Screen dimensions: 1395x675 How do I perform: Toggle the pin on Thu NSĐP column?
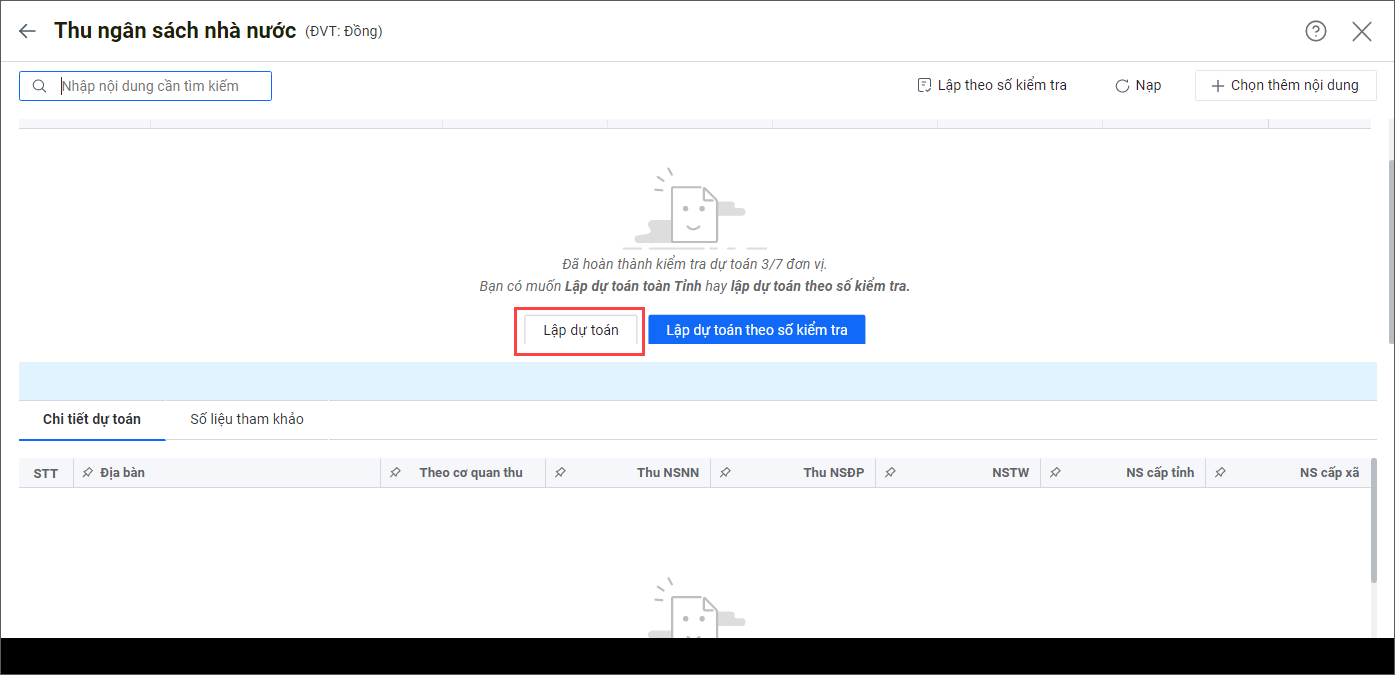[x=725, y=473]
